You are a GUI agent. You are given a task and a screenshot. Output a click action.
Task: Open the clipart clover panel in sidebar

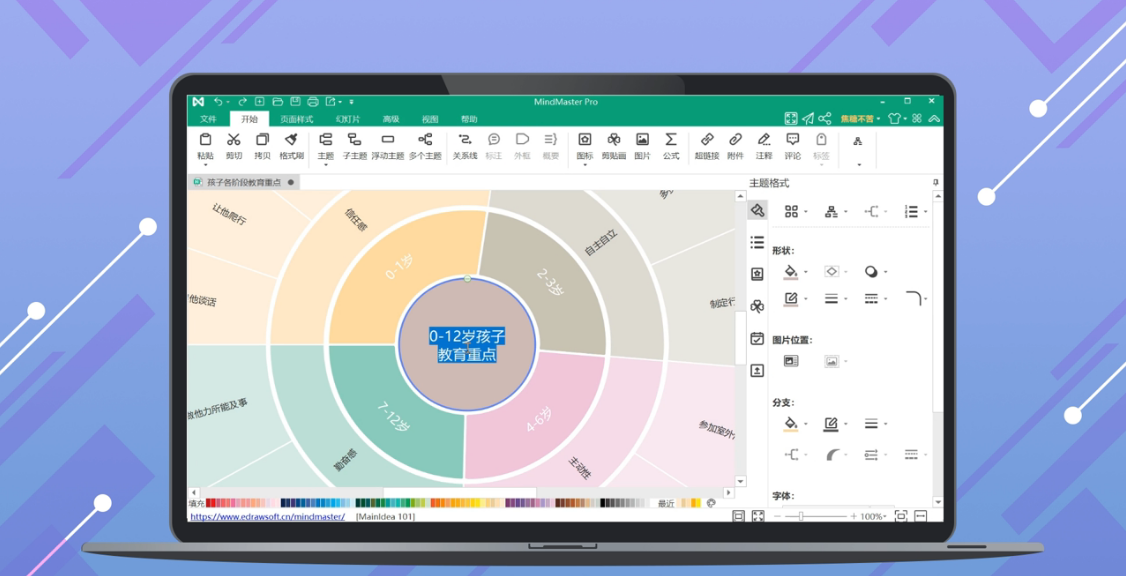tap(757, 306)
